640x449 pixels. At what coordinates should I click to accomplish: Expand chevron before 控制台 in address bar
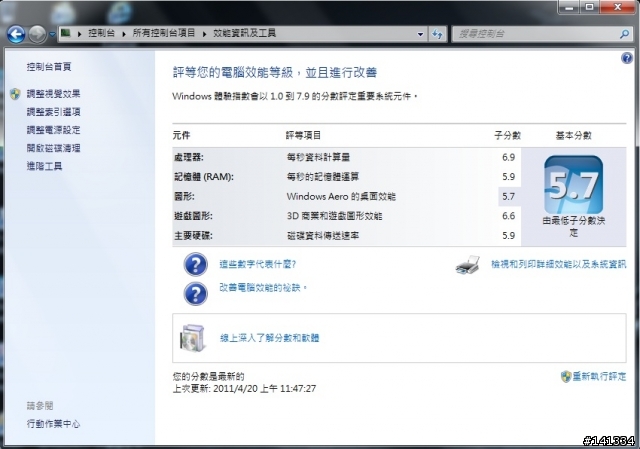click(x=80, y=34)
